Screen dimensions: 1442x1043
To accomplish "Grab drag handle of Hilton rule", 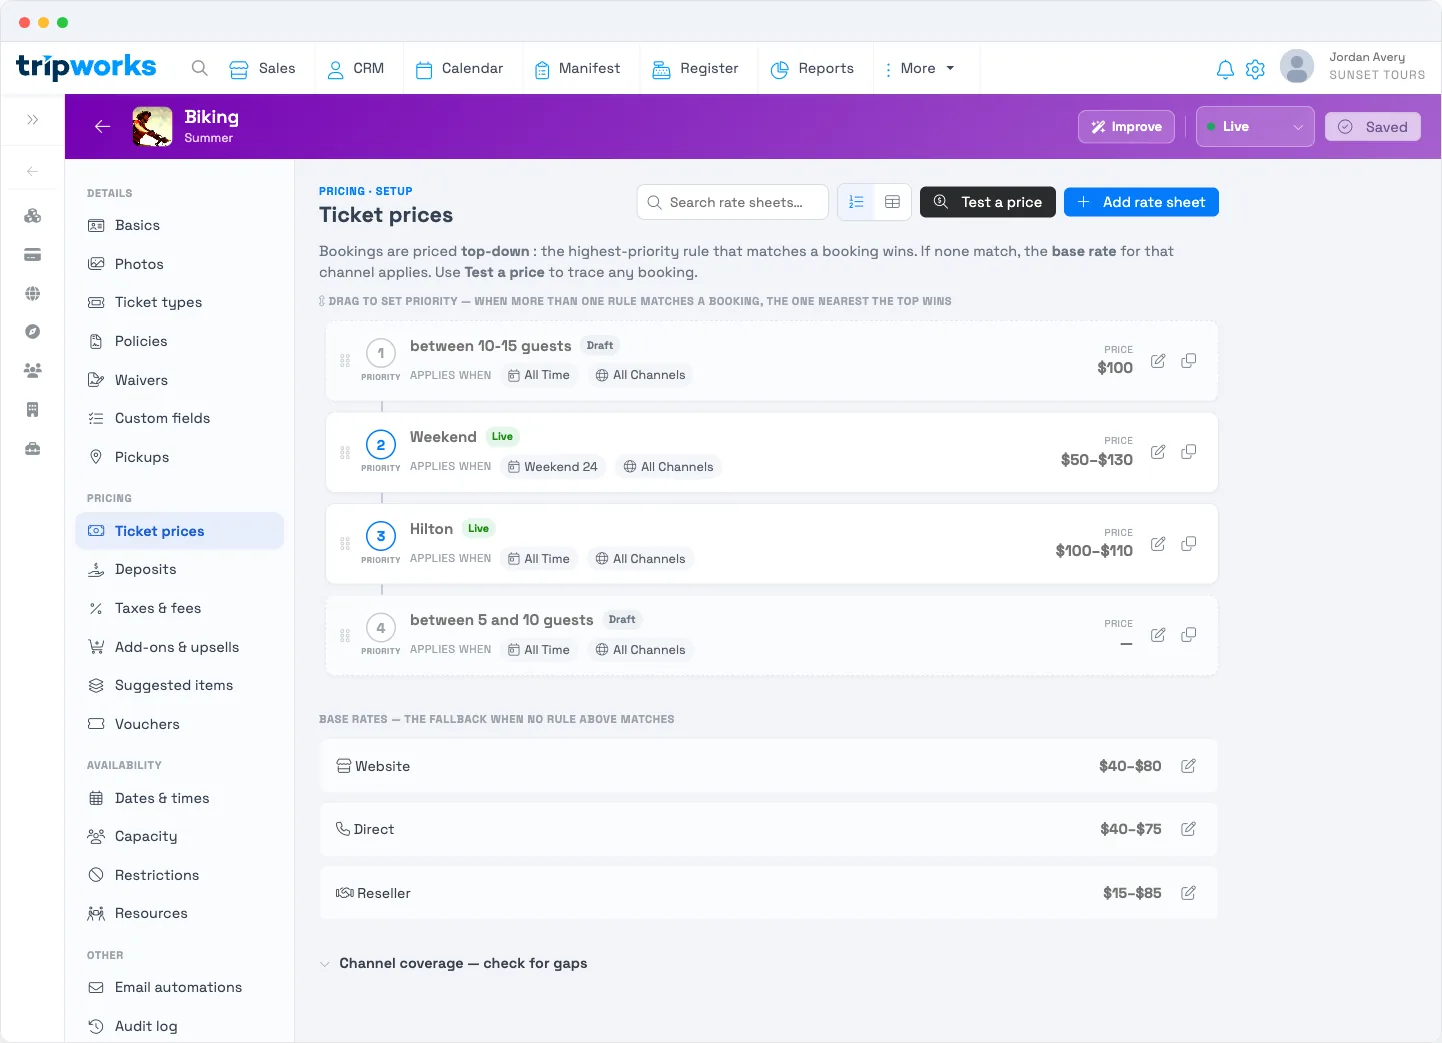I will click(345, 544).
